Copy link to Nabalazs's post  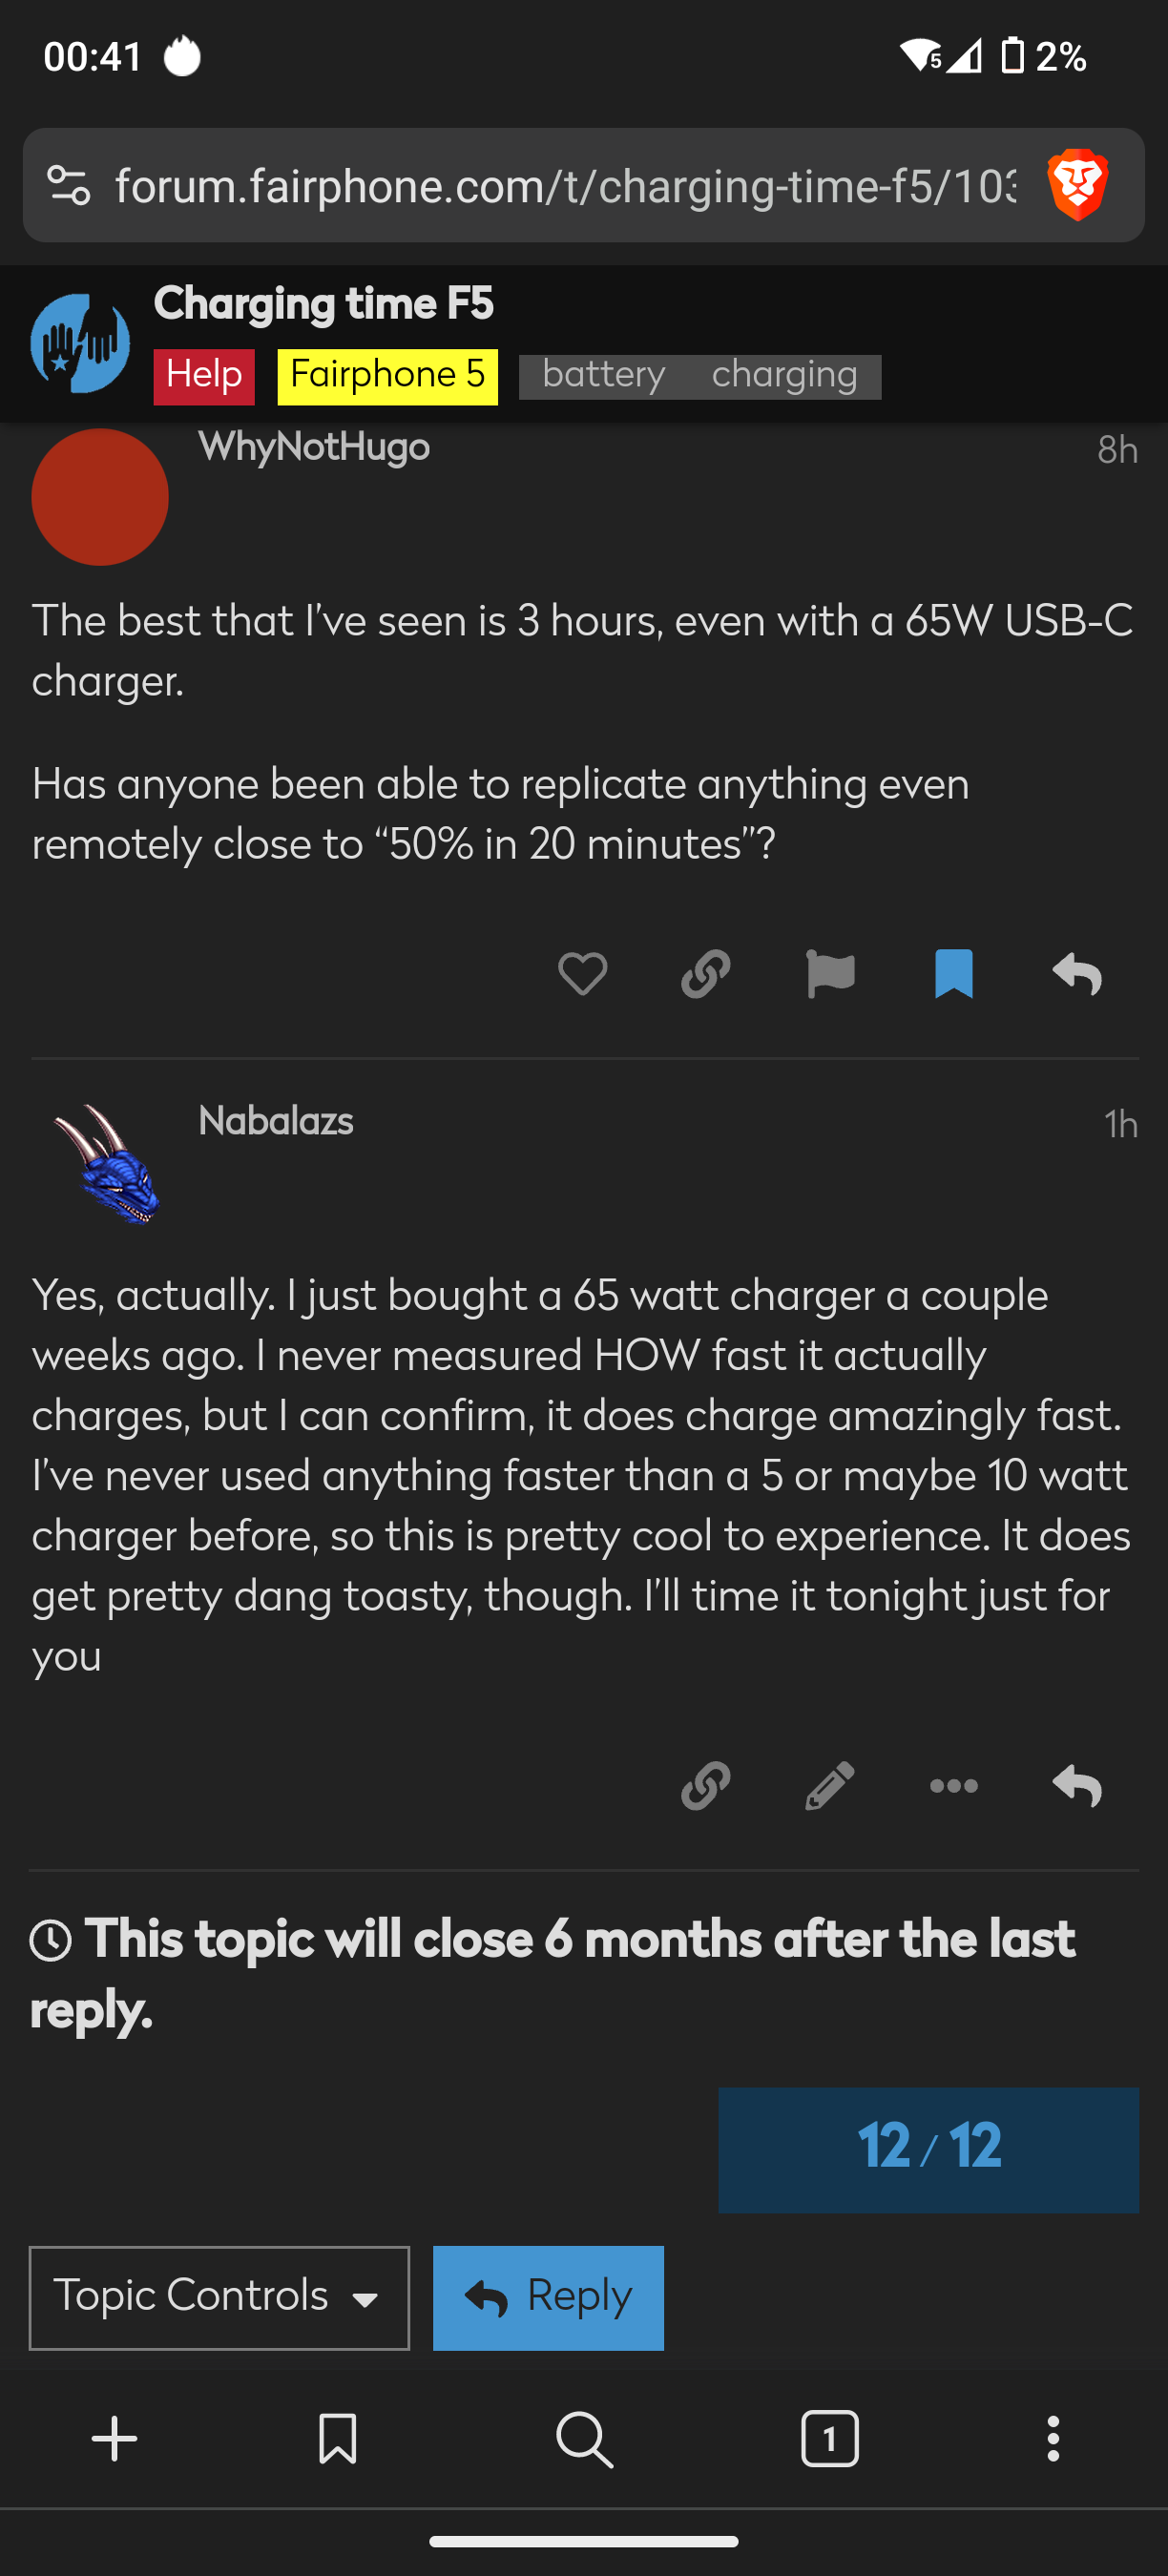pos(705,1785)
